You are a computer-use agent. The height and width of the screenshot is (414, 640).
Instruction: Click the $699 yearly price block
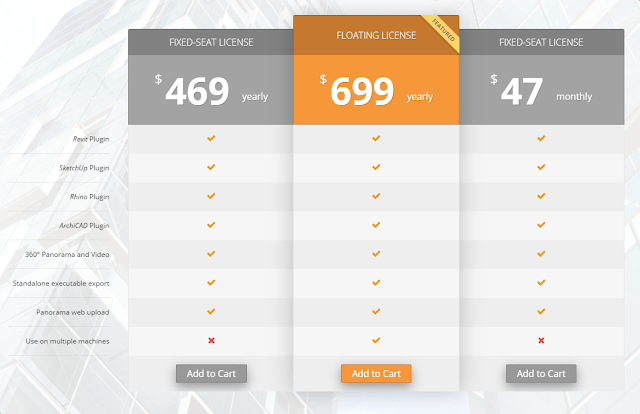[x=376, y=90]
